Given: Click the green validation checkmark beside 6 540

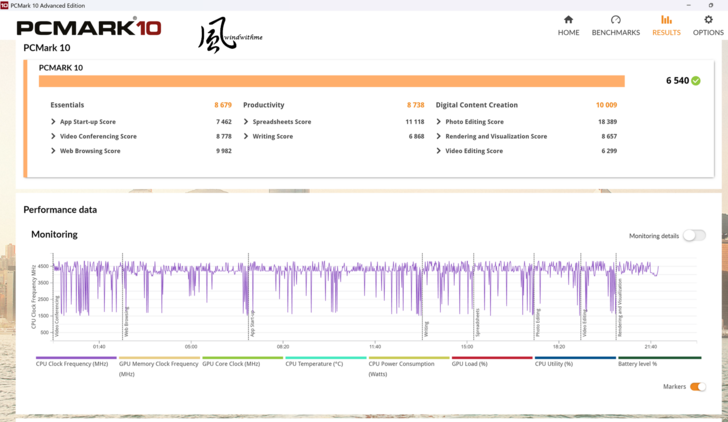Looking at the screenshot, I should coord(696,80).
